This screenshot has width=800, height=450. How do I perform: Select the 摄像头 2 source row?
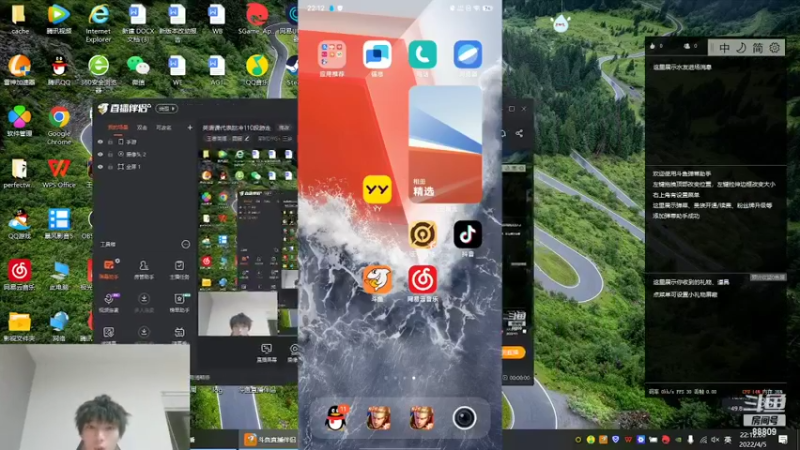tap(145, 154)
